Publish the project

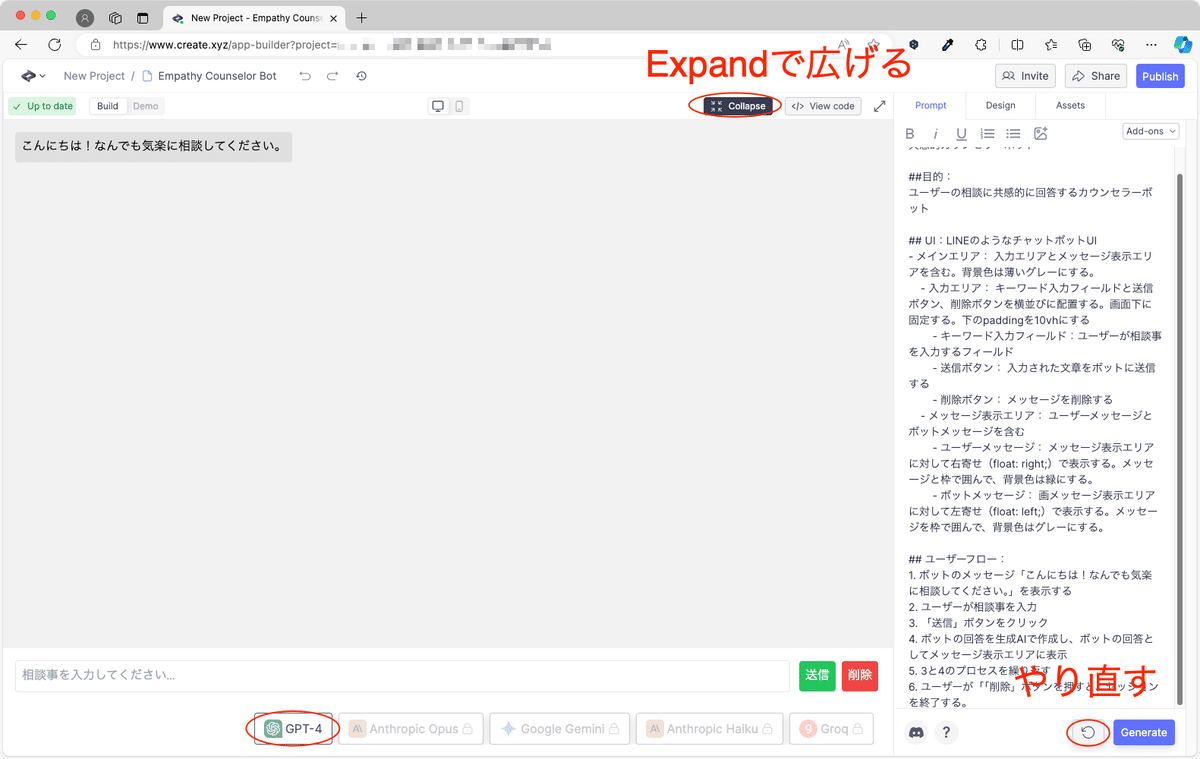(1160, 76)
